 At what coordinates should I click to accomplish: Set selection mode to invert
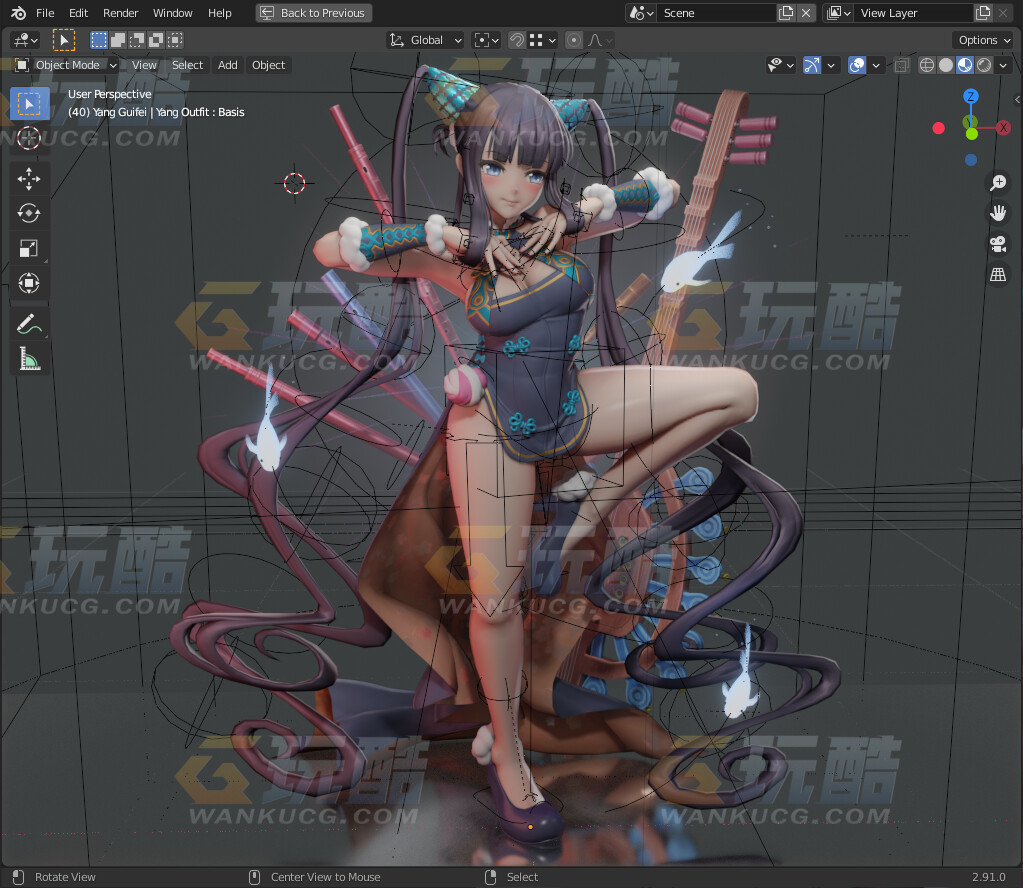coord(156,40)
